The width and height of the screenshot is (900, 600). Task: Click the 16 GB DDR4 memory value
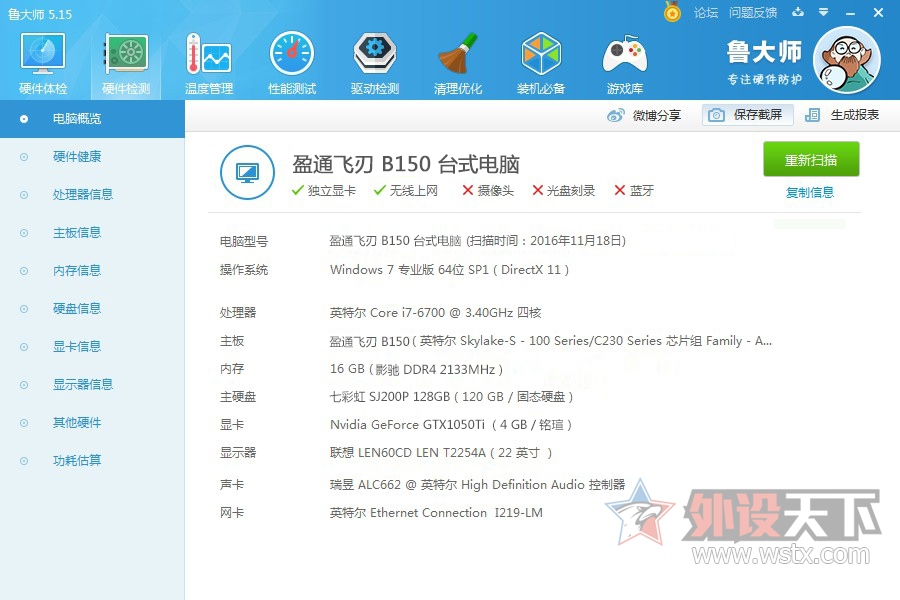[x=416, y=369]
